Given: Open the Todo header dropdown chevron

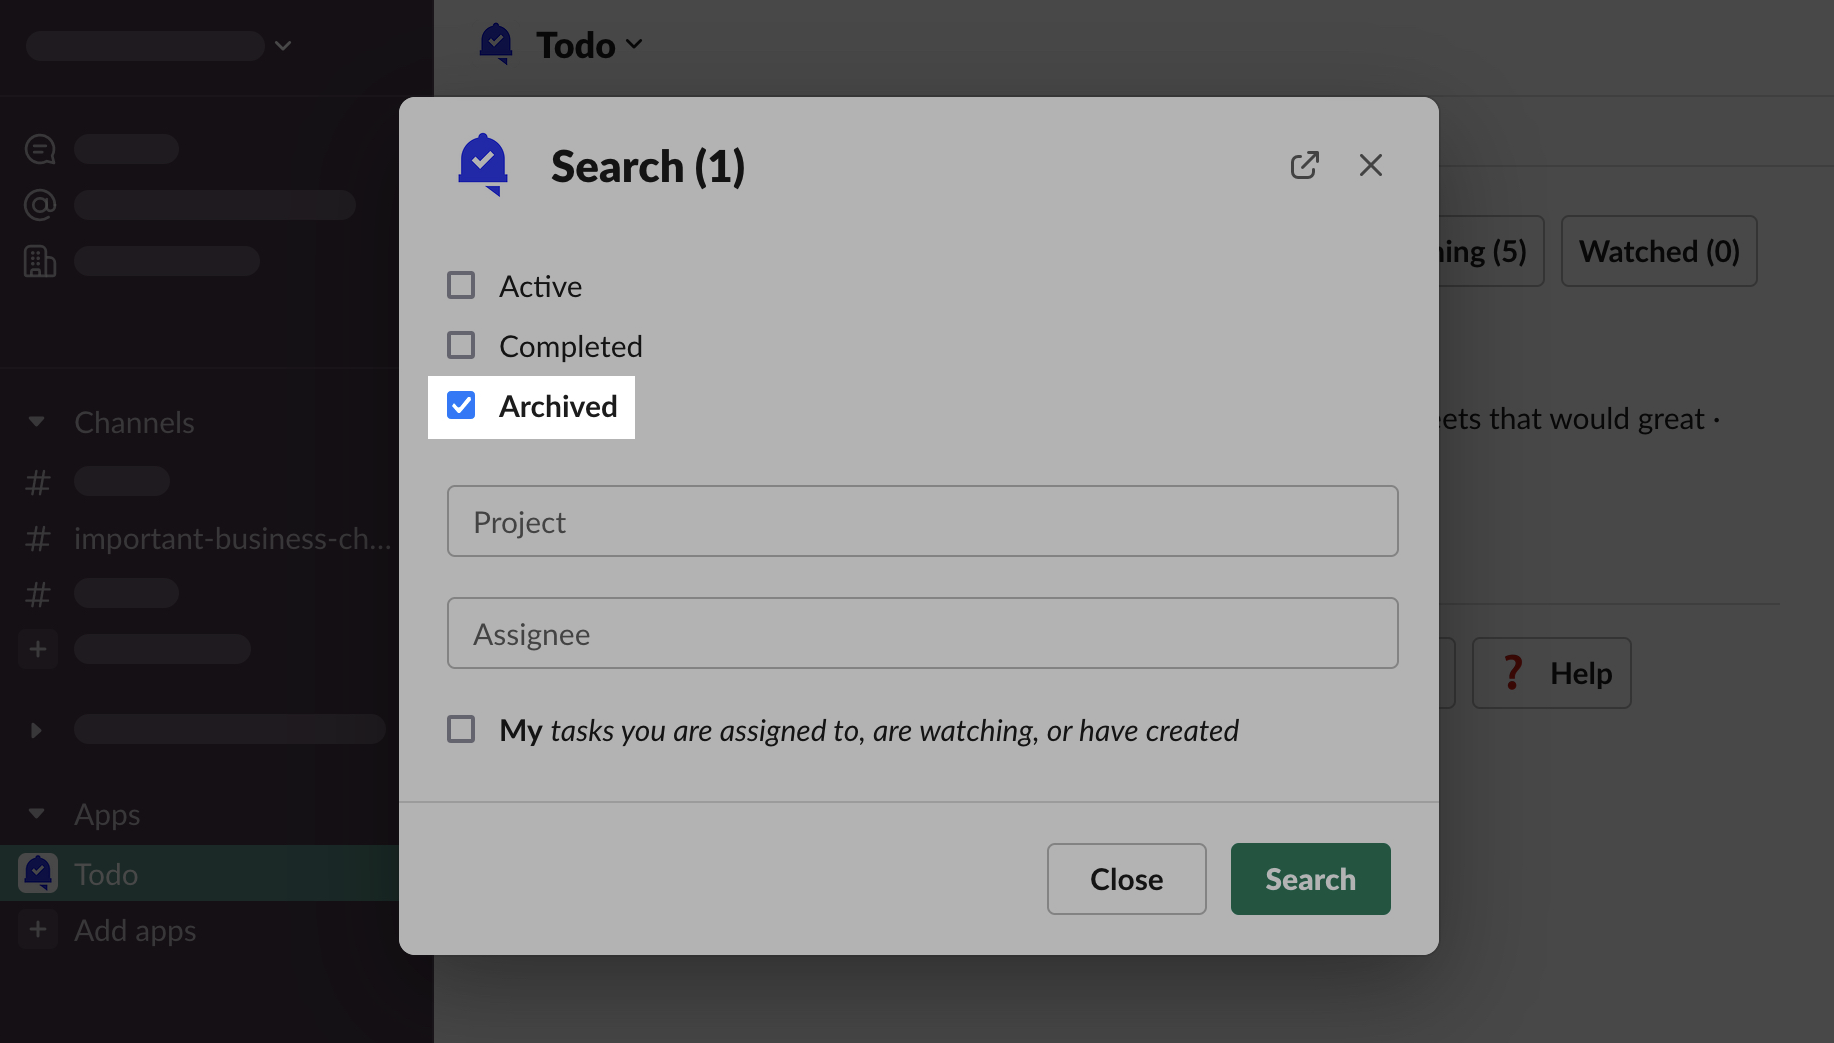Looking at the screenshot, I should [634, 45].
